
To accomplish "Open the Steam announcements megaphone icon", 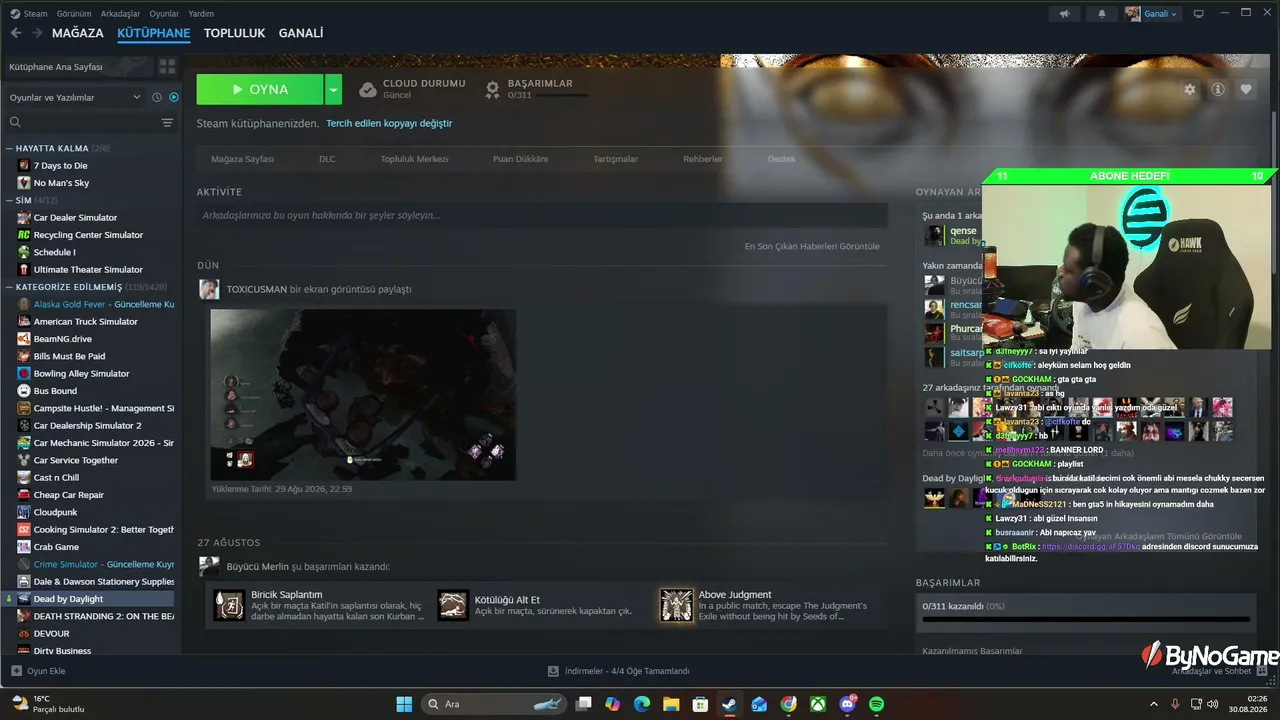I will click(x=1065, y=14).
